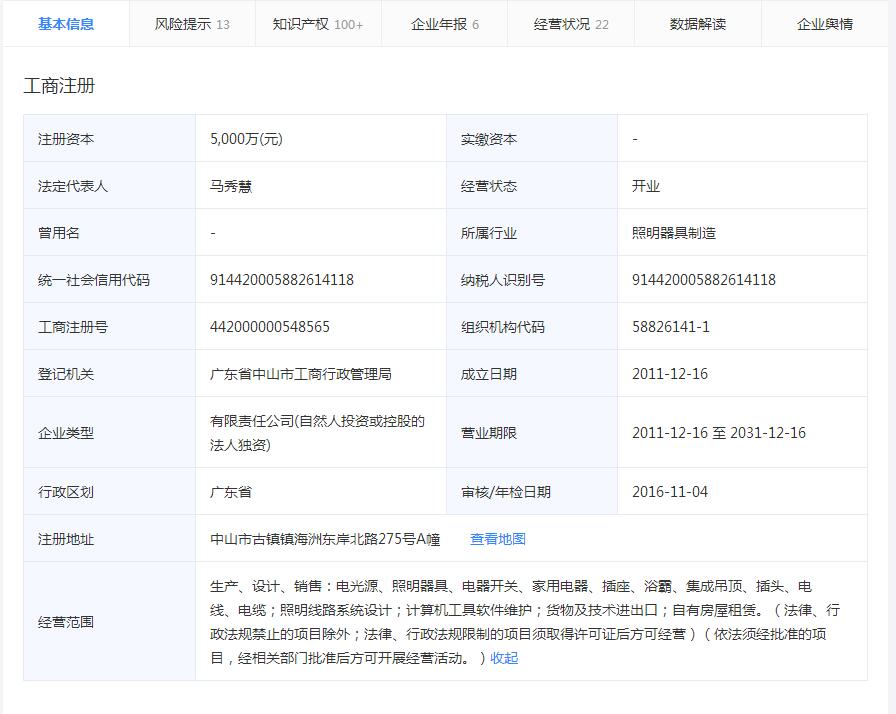The image size is (896, 714).
Task: Switch to the 风险提示 tab
Action: pos(192,24)
